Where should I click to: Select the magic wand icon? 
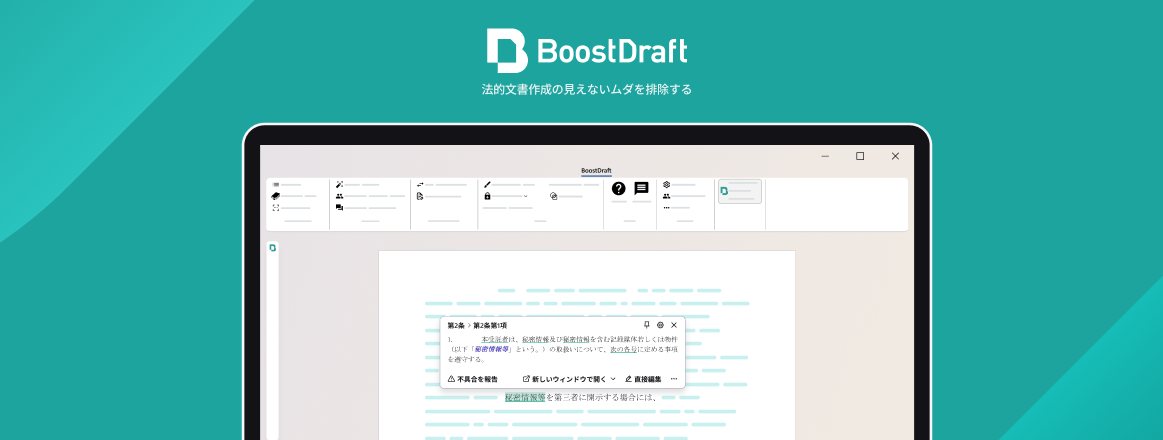(x=339, y=185)
